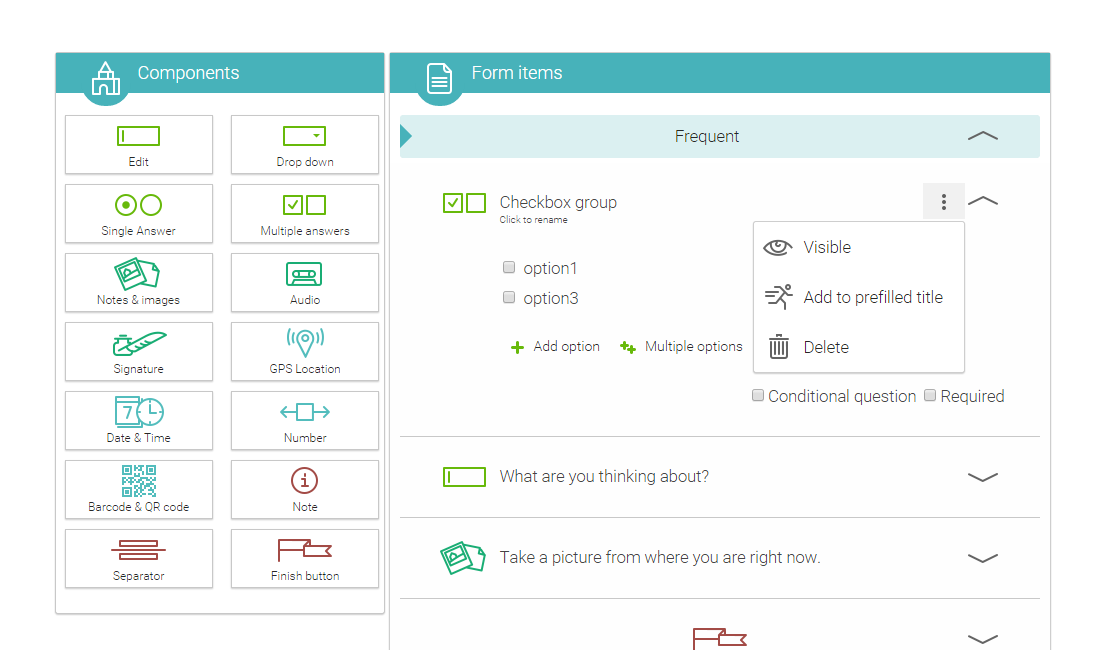Viewport: 1109px width, 650px height.
Task: Add a Multiple answers component
Action: point(305,214)
